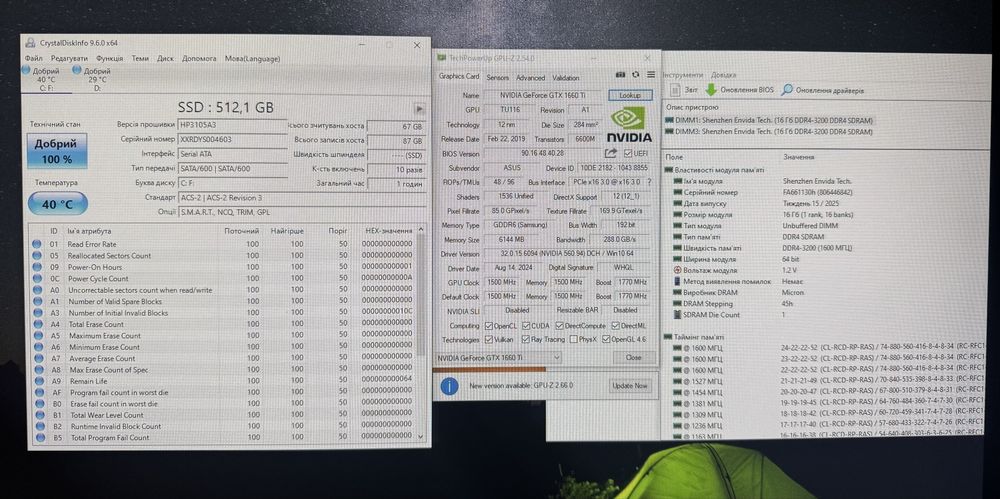Toggle UEFI checkbox in GPU-Z
Viewport: 1000px width, 499px height.
tap(629, 153)
